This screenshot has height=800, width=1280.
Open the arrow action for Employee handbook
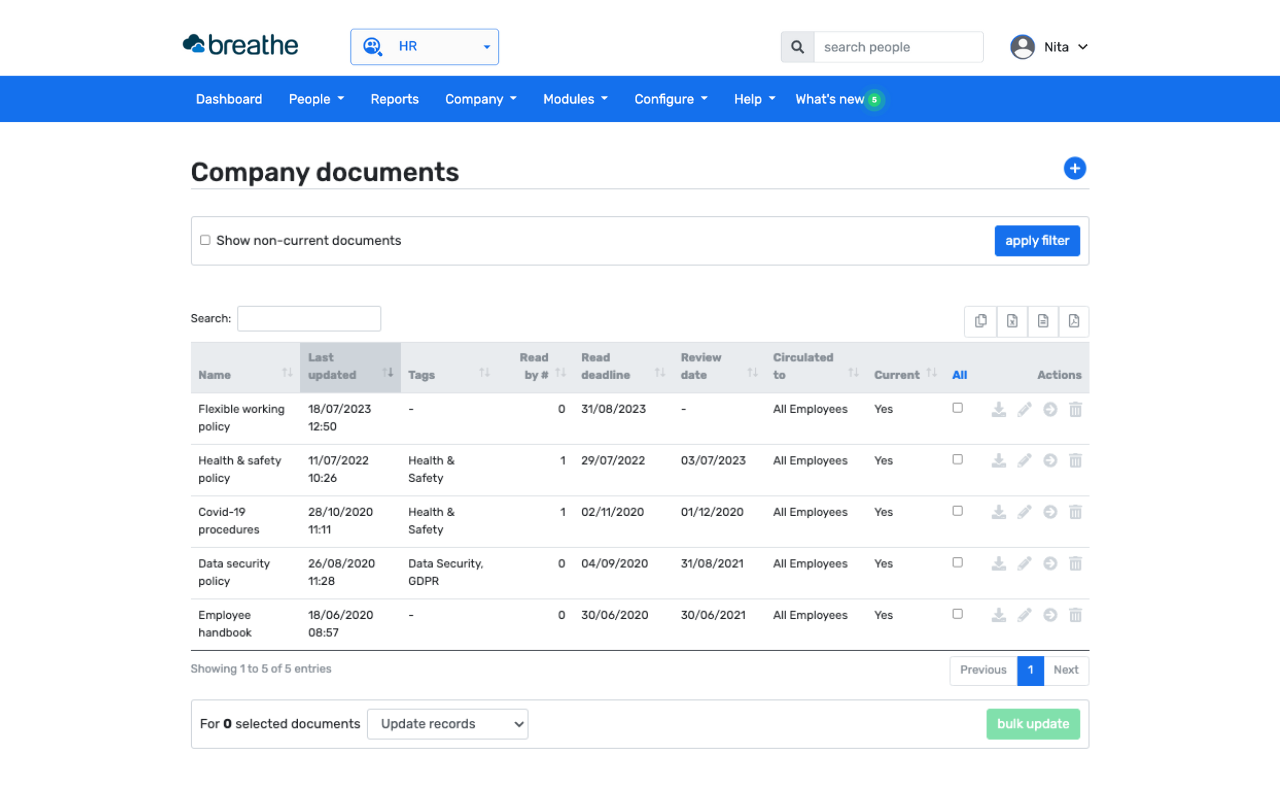[1050, 615]
